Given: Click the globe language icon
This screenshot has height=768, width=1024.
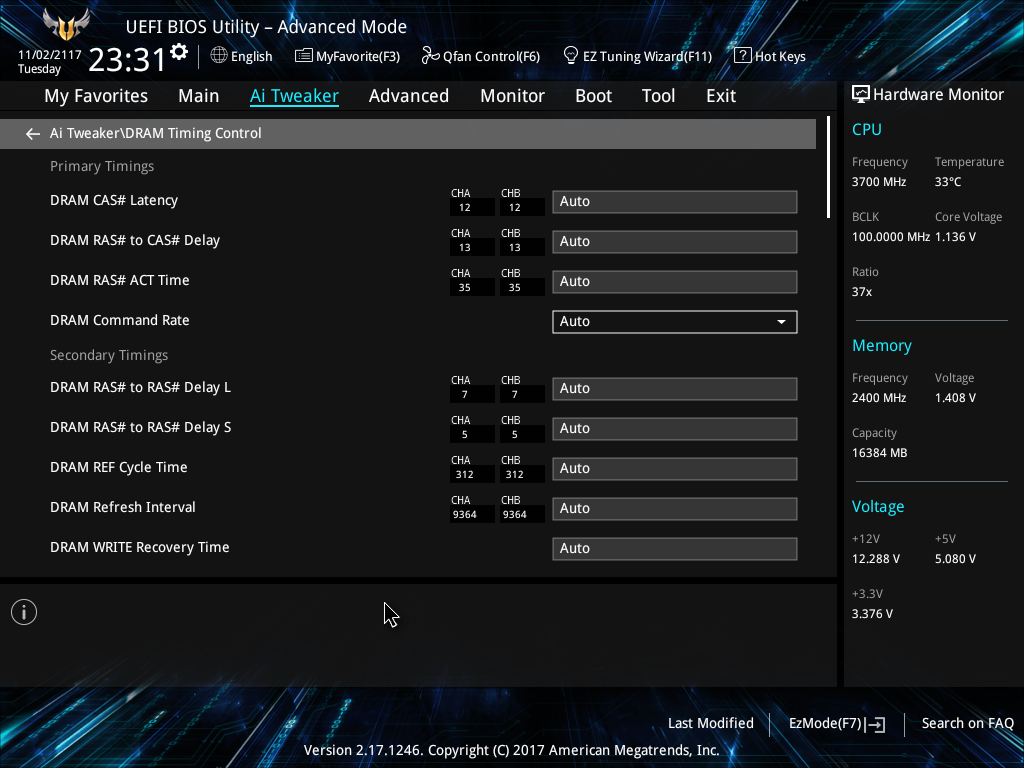Looking at the screenshot, I should click(x=219, y=56).
